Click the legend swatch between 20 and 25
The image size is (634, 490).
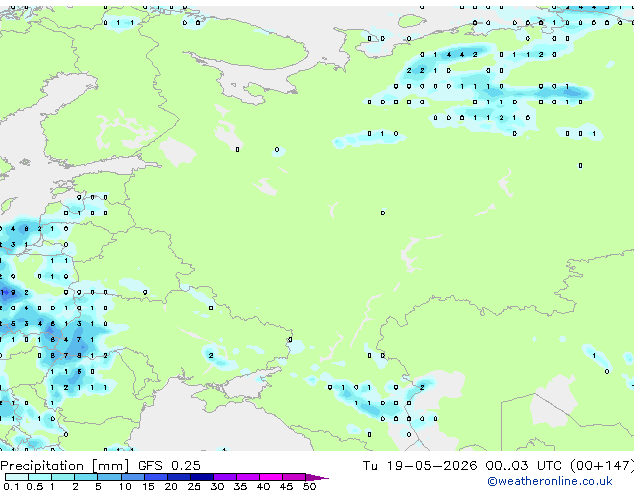[x=179, y=477]
